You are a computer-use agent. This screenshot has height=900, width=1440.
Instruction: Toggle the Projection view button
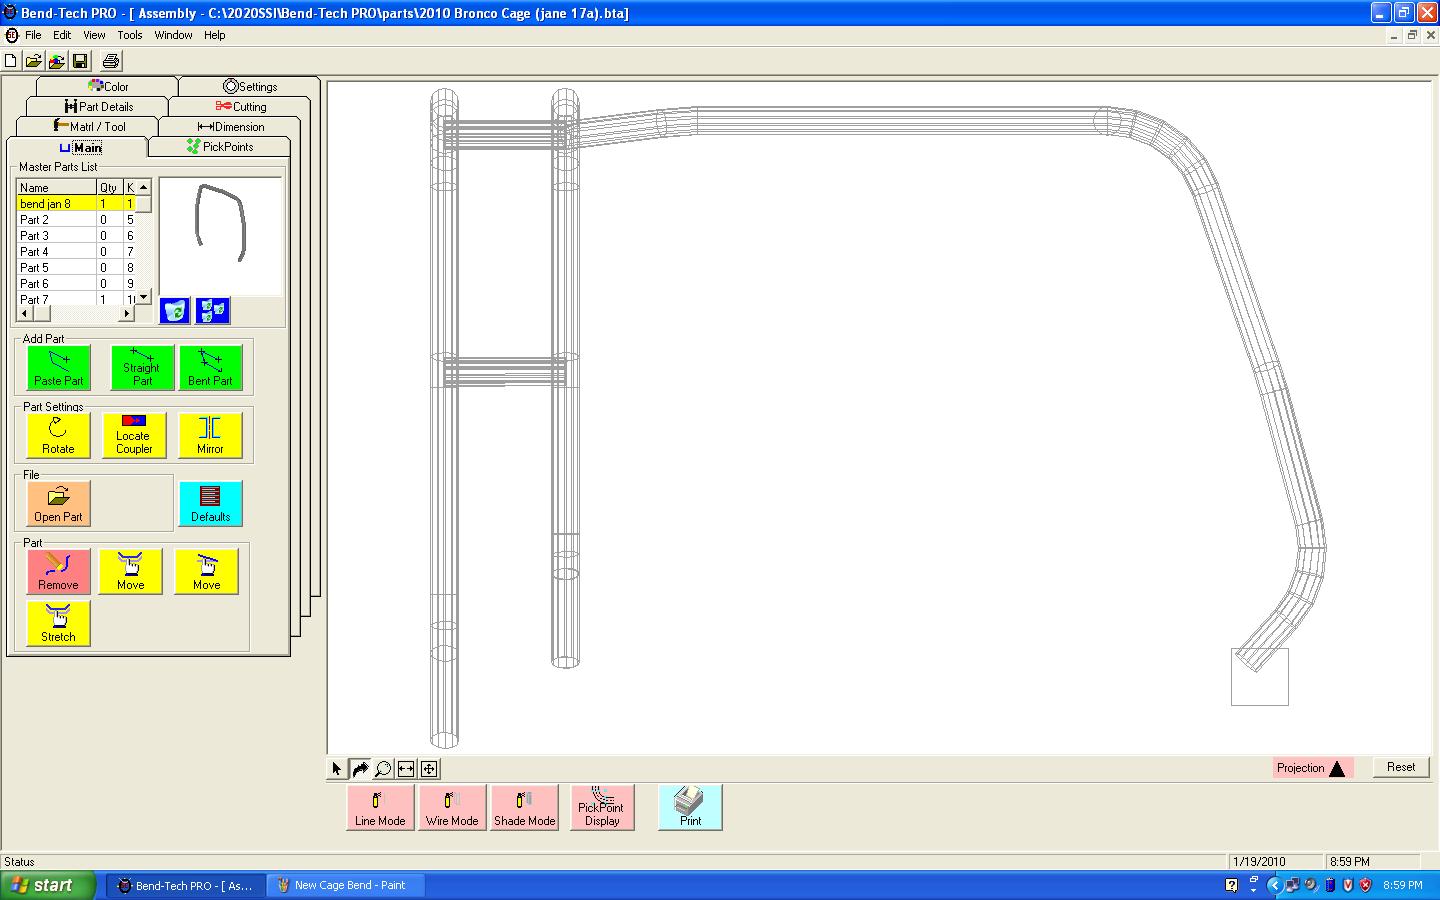click(x=1313, y=768)
